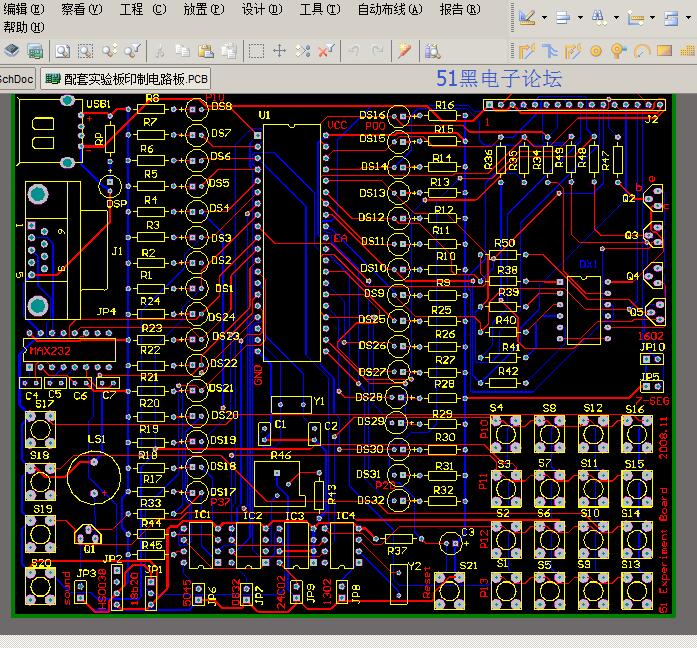This screenshot has height=648, width=697.
Task: Expand the place dimension tools dropdown arrow
Action: coord(652,18)
